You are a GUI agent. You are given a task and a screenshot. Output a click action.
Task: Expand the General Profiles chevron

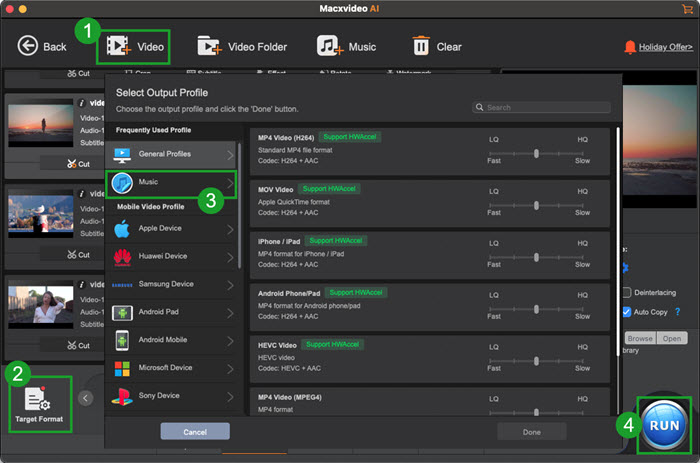coord(230,155)
